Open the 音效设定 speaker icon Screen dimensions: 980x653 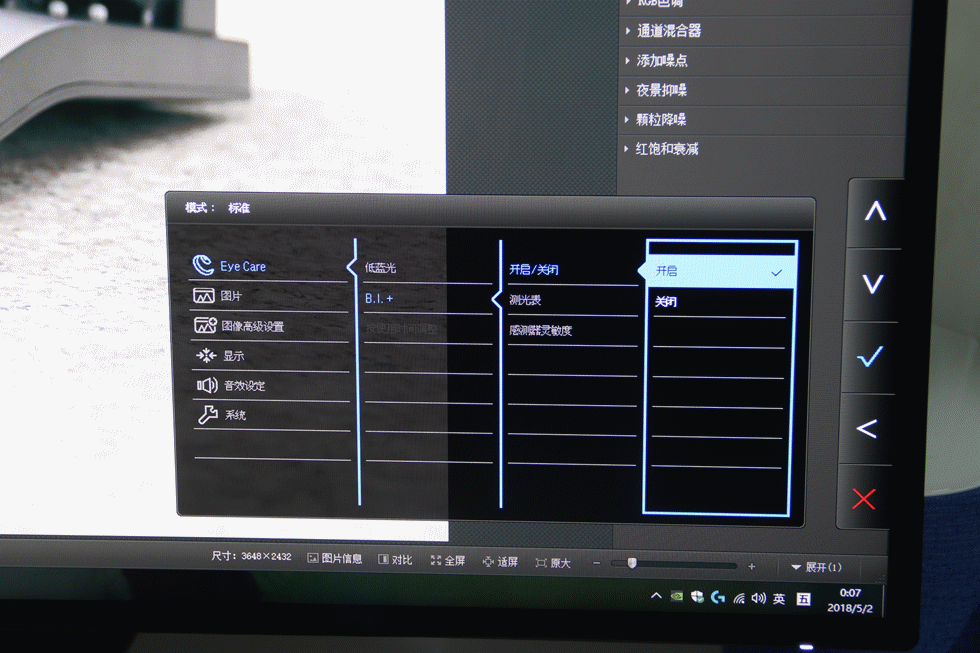[x=206, y=385]
